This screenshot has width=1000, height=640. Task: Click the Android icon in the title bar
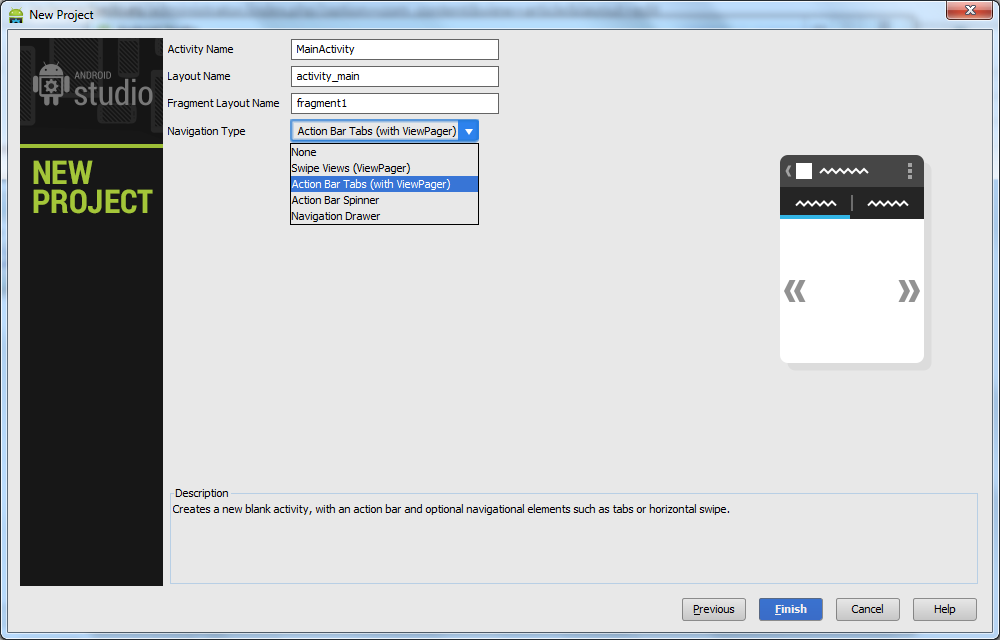[x=16, y=15]
